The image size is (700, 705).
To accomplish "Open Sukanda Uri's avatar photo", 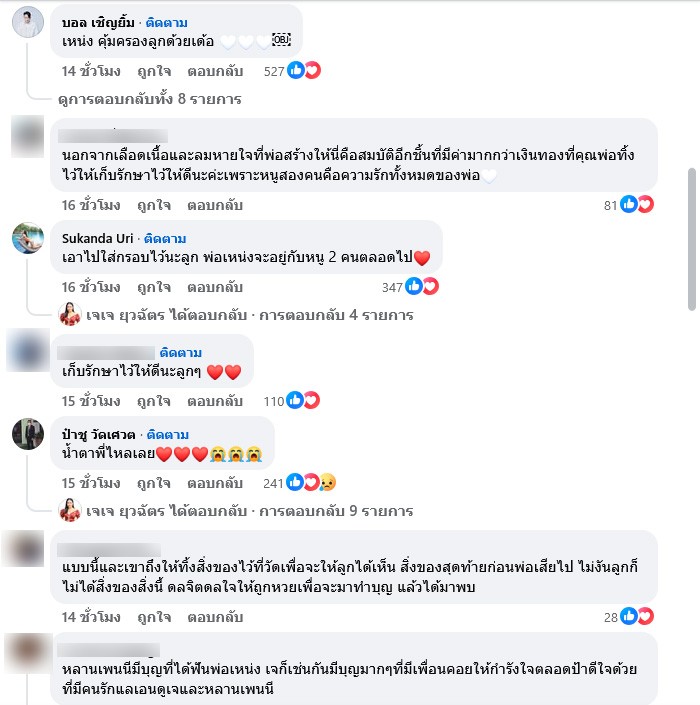I will (x=28, y=238).
